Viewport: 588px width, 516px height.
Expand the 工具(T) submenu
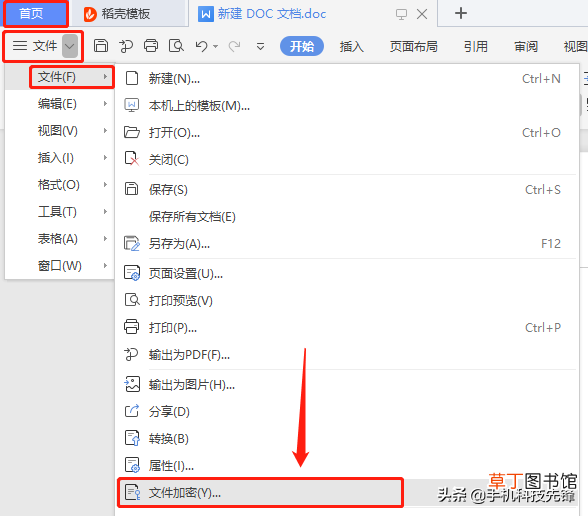tap(60, 212)
